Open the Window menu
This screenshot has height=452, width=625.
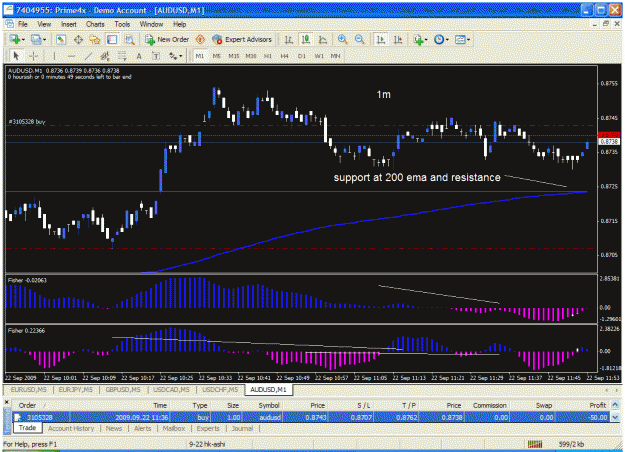click(151, 24)
